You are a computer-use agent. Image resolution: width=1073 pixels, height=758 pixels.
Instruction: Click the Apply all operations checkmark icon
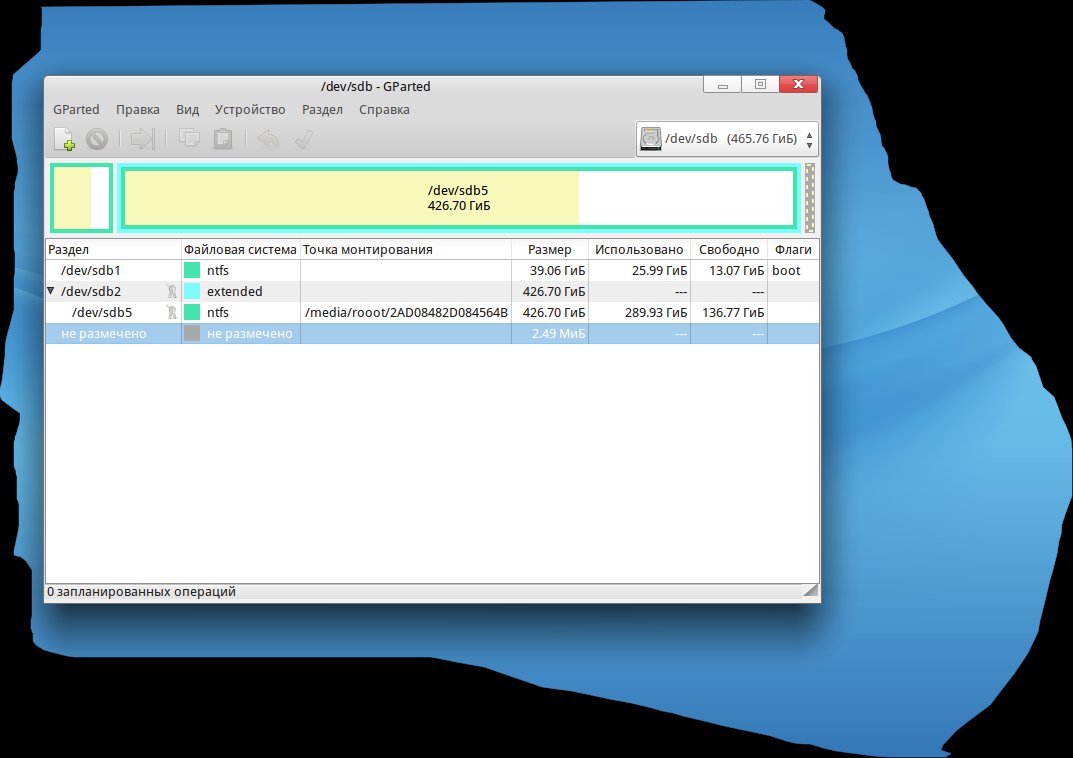[x=304, y=139]
